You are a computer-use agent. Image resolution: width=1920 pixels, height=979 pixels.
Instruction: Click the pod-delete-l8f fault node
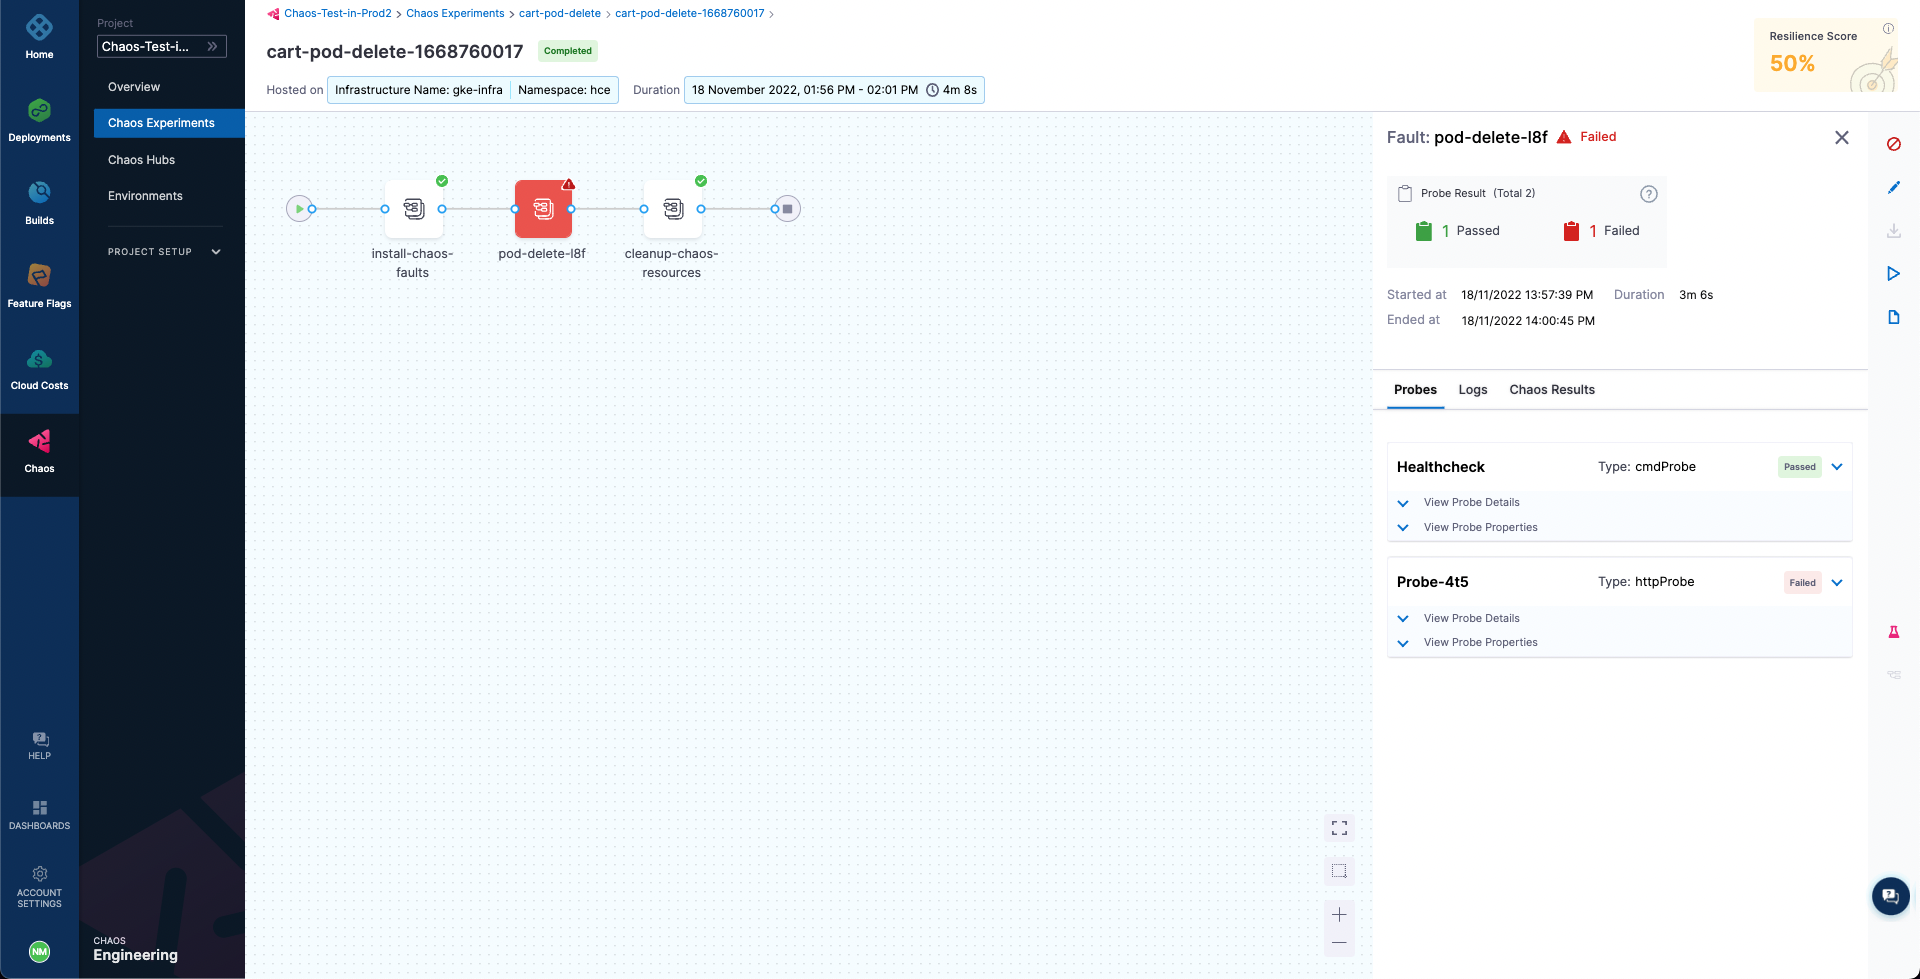pos(542,209)
